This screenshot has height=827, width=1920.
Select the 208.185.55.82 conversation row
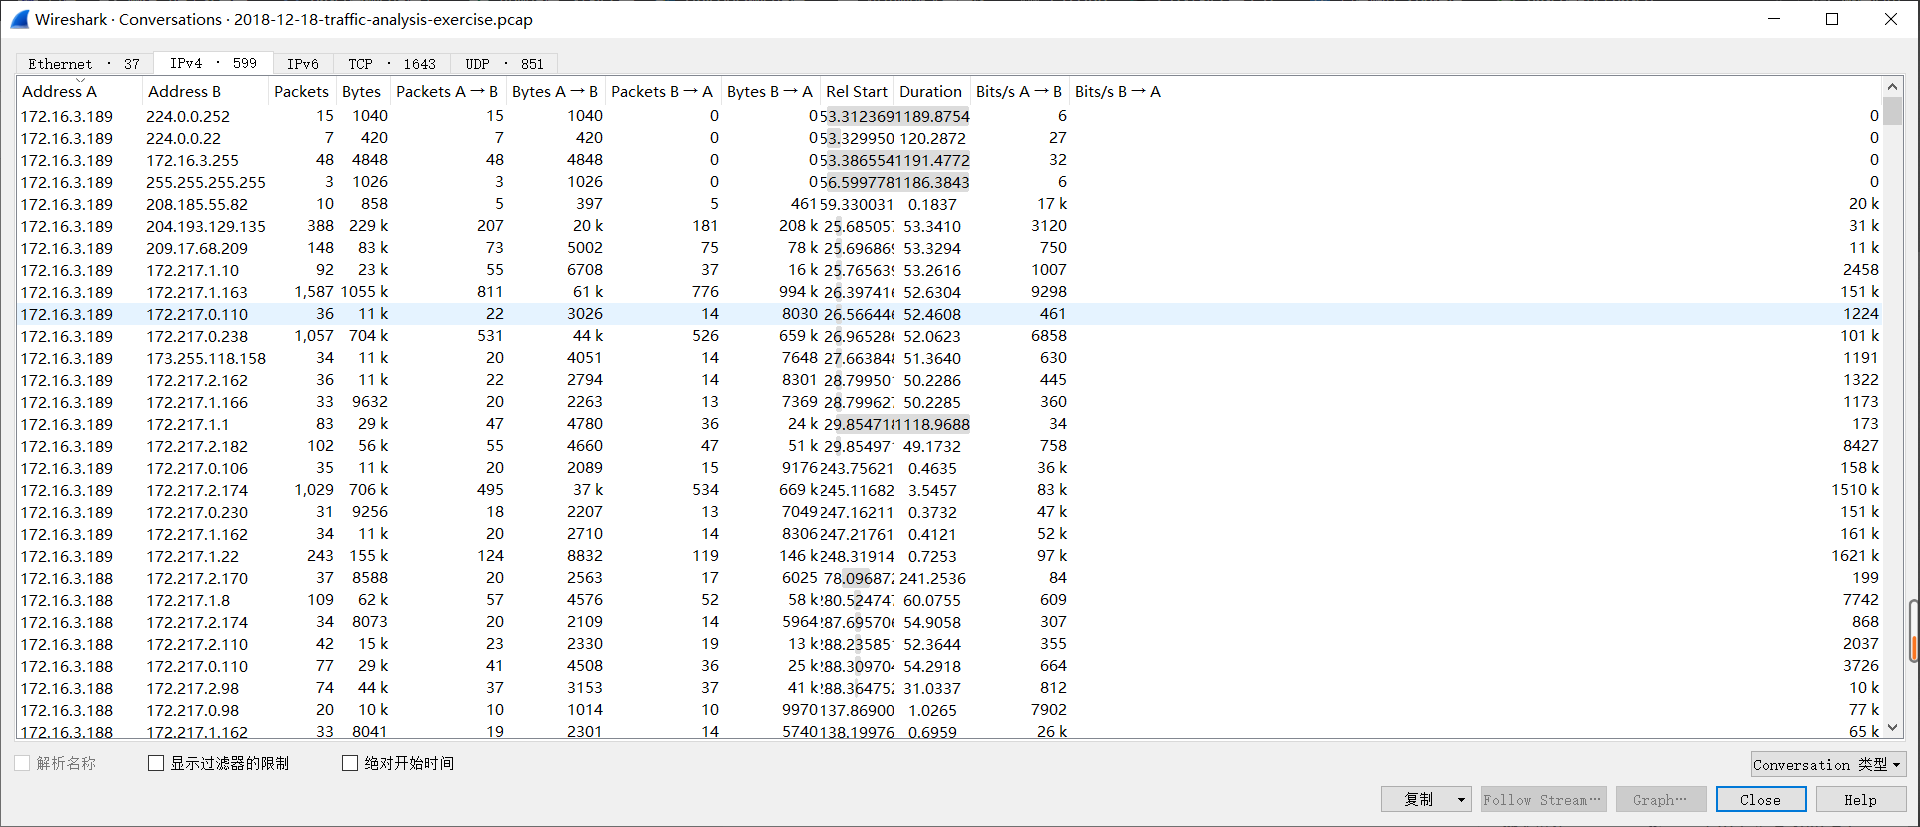click(950, 204)
